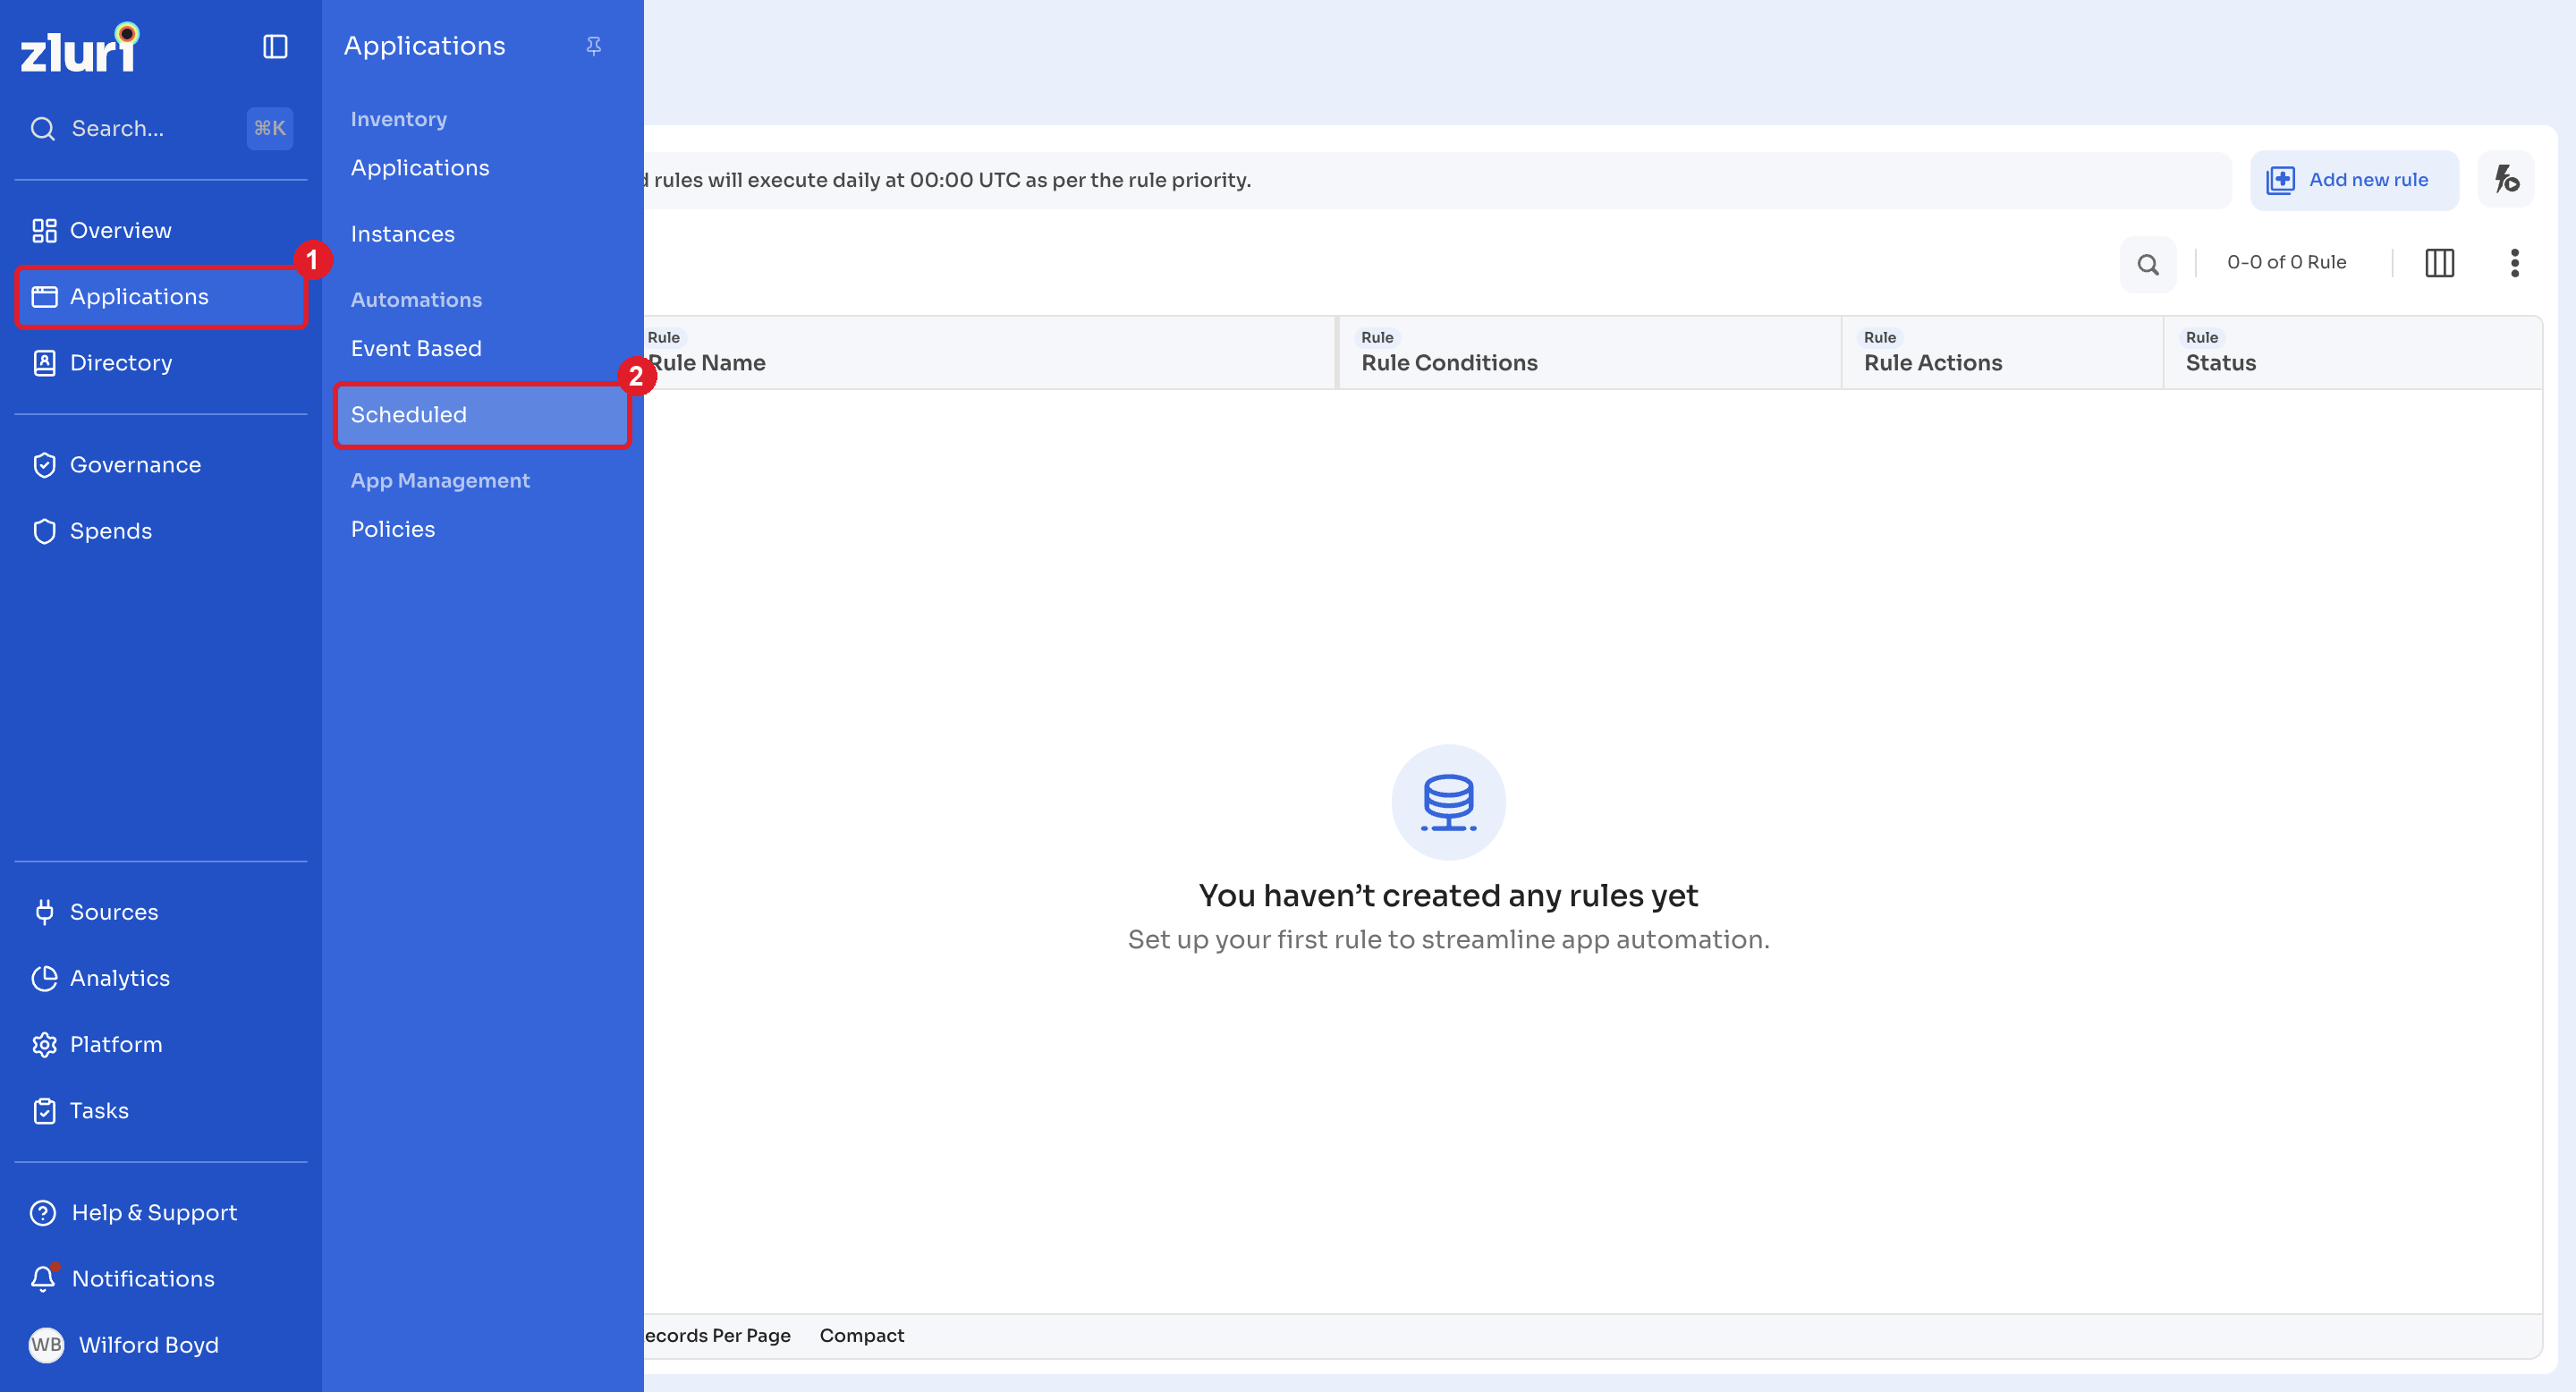This screenshot has width=2576, height=1392.
Task: Click the Add new rule button
Action: 2353,180
